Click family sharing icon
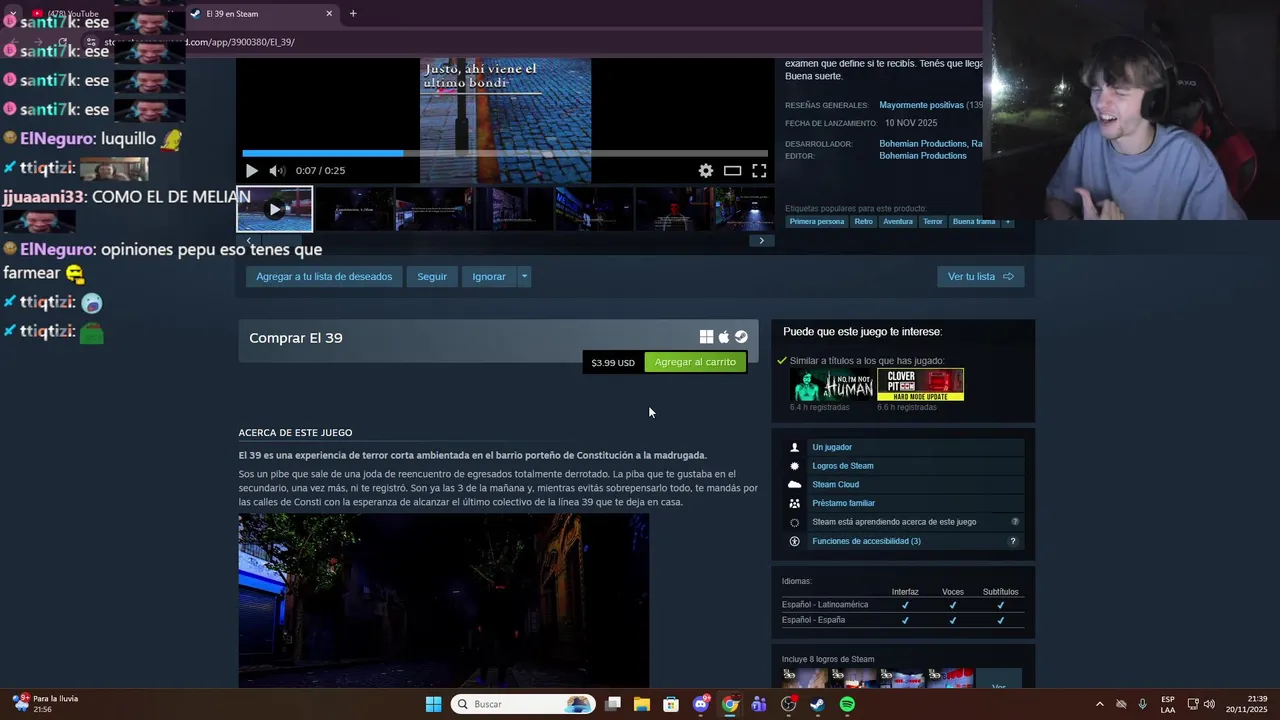 (x=795, y=503)
